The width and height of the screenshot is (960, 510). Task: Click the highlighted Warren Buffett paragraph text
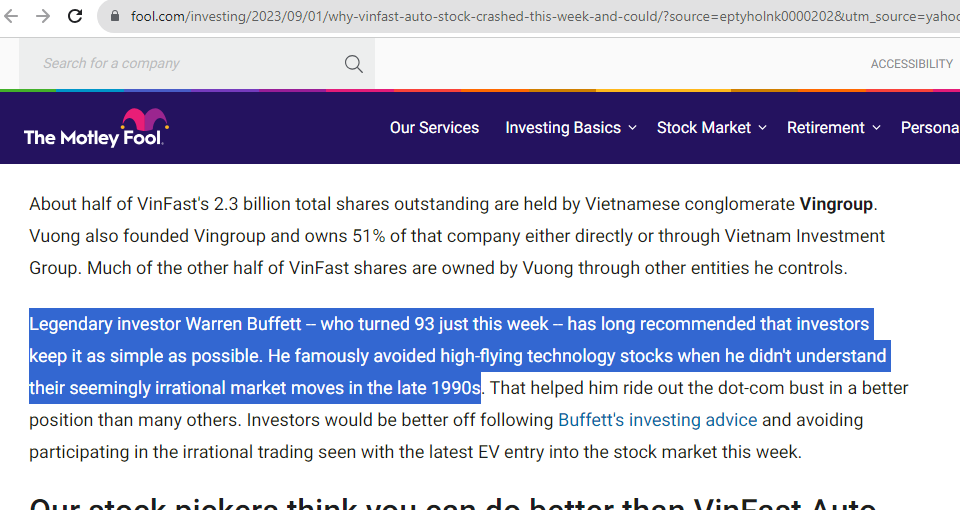click(450, 356)
